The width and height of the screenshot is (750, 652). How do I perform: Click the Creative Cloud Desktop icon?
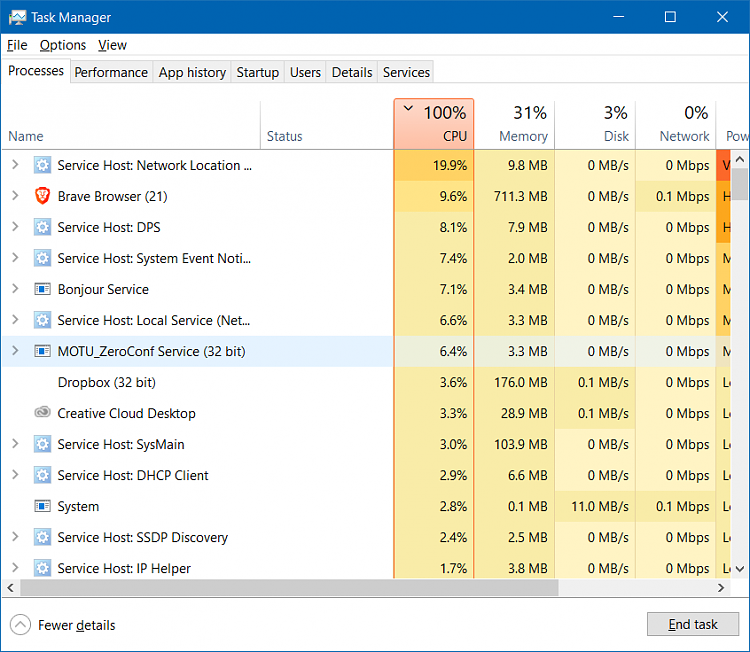[x=42, y=413]
